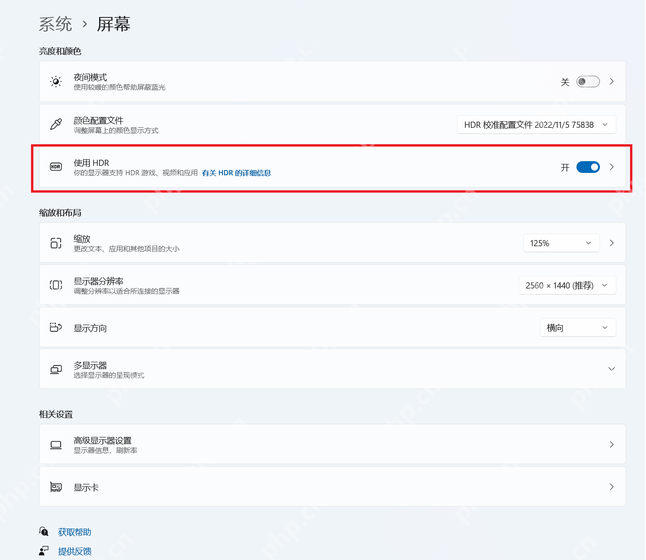Click the 缩放和布局 section heading
Image resolution: width=646 pixels, height=560 pixels.
pyautogui.click(x=60, y=213)
